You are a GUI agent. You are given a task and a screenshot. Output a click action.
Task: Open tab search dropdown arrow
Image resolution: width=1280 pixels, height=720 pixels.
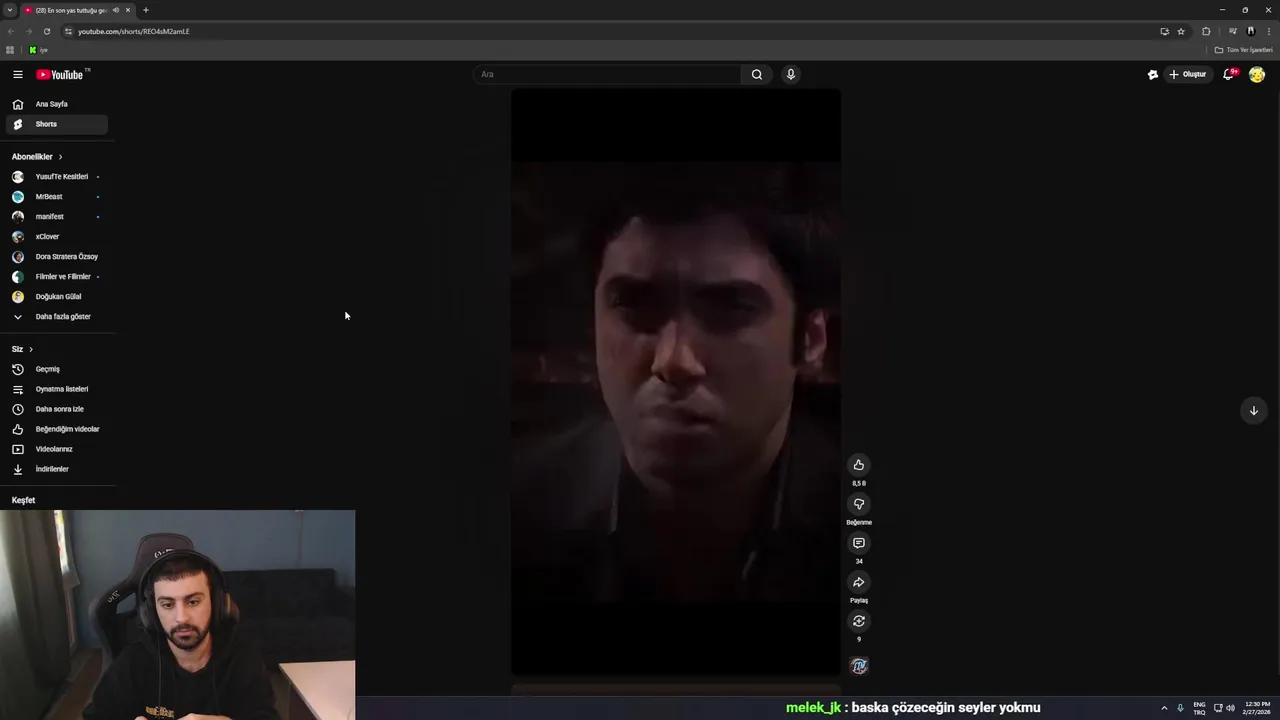[9, 10]
